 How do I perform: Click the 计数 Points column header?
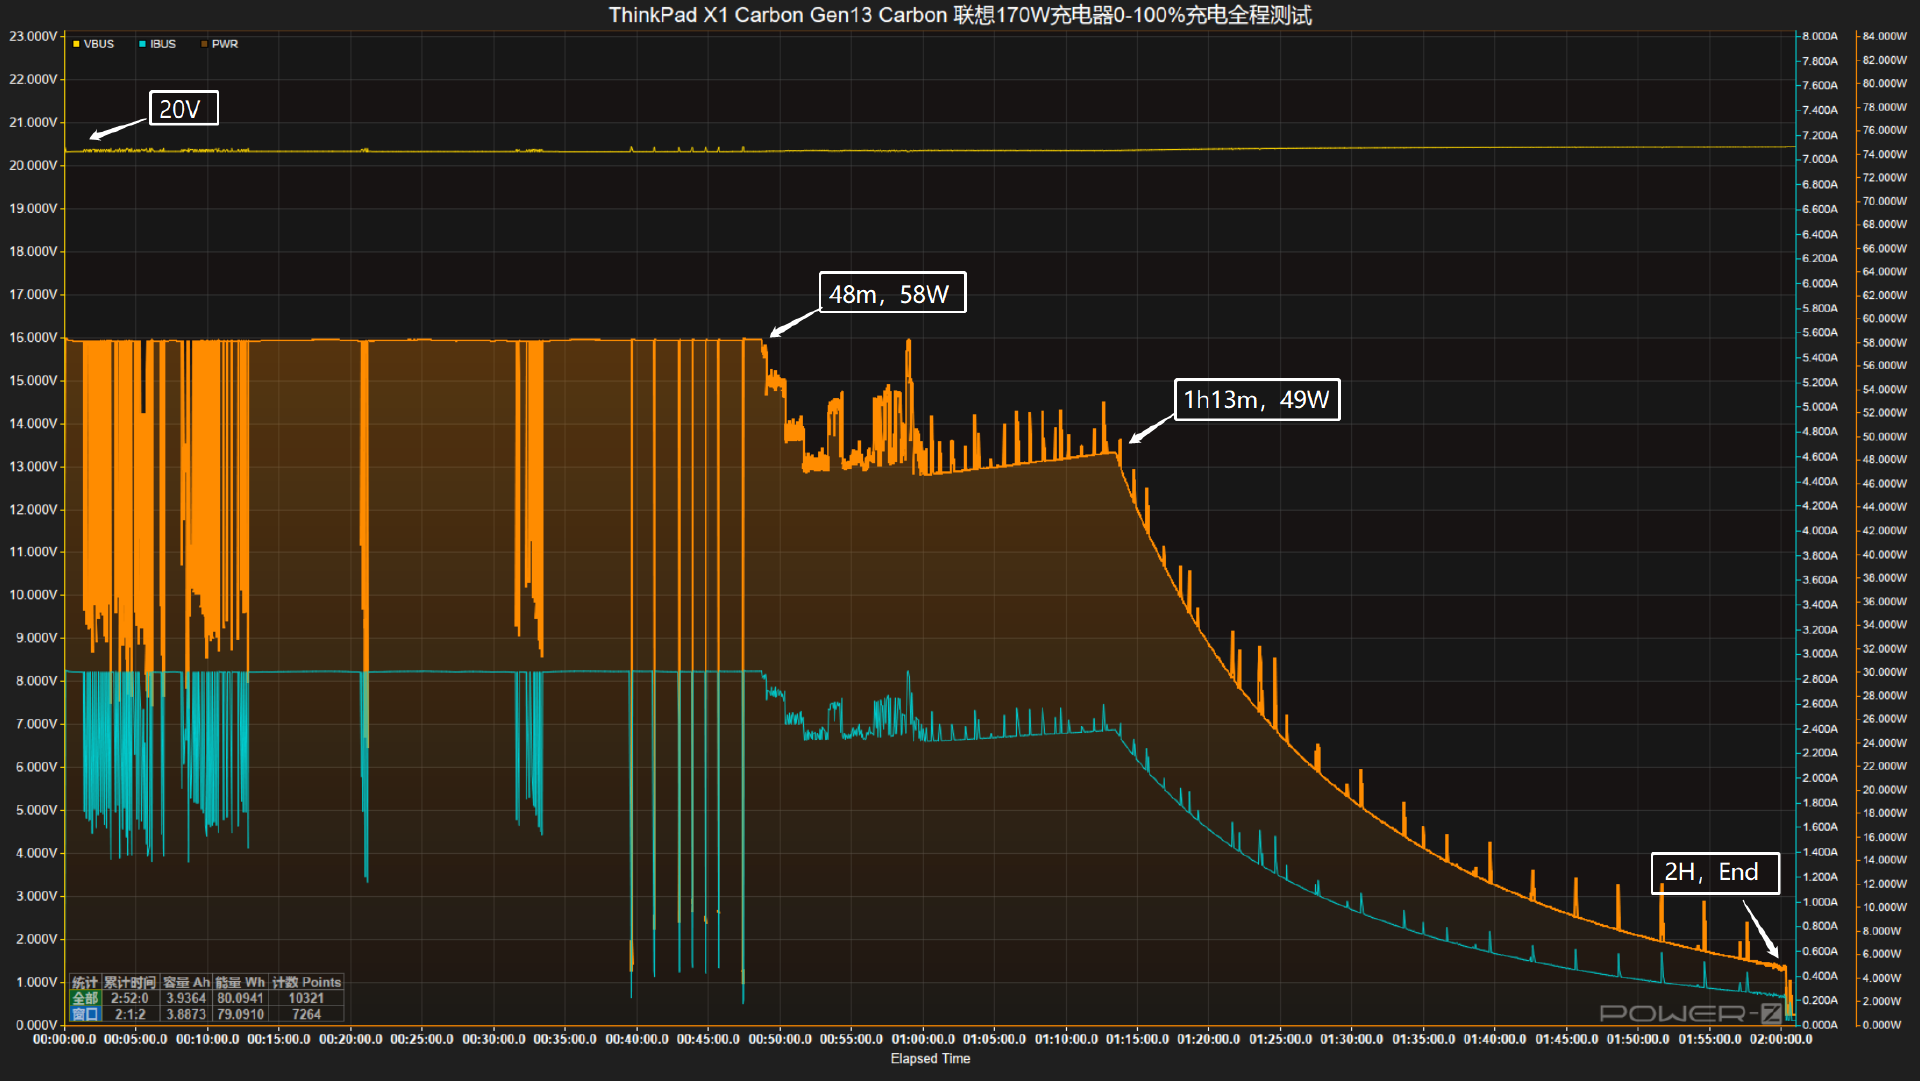point(306,982)
